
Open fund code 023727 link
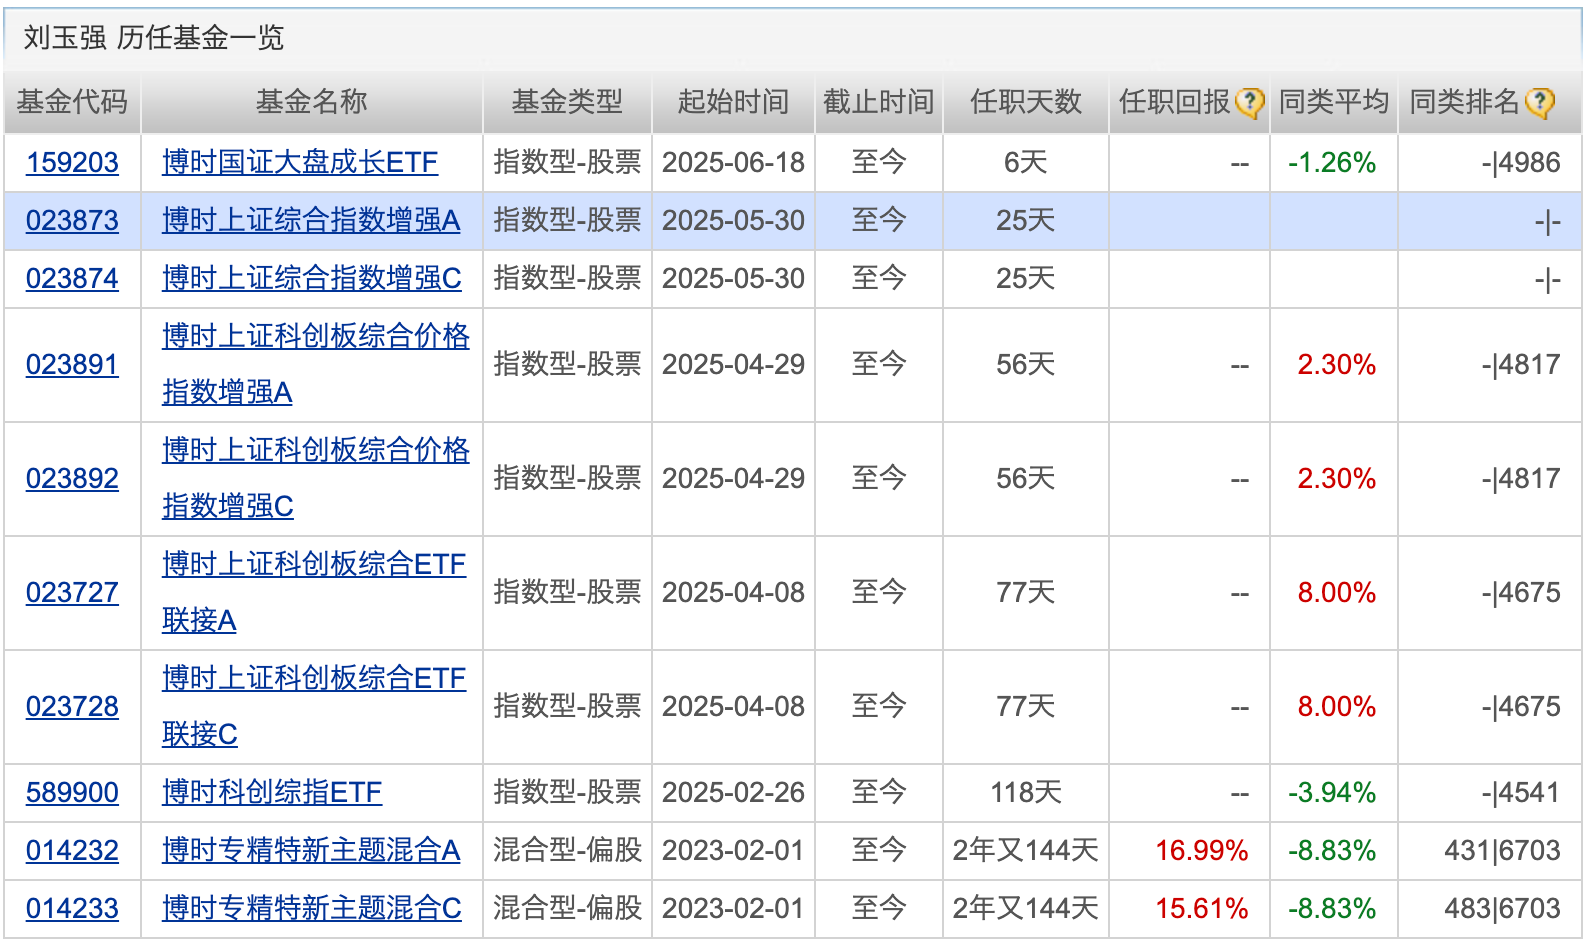tap(72, 593)
